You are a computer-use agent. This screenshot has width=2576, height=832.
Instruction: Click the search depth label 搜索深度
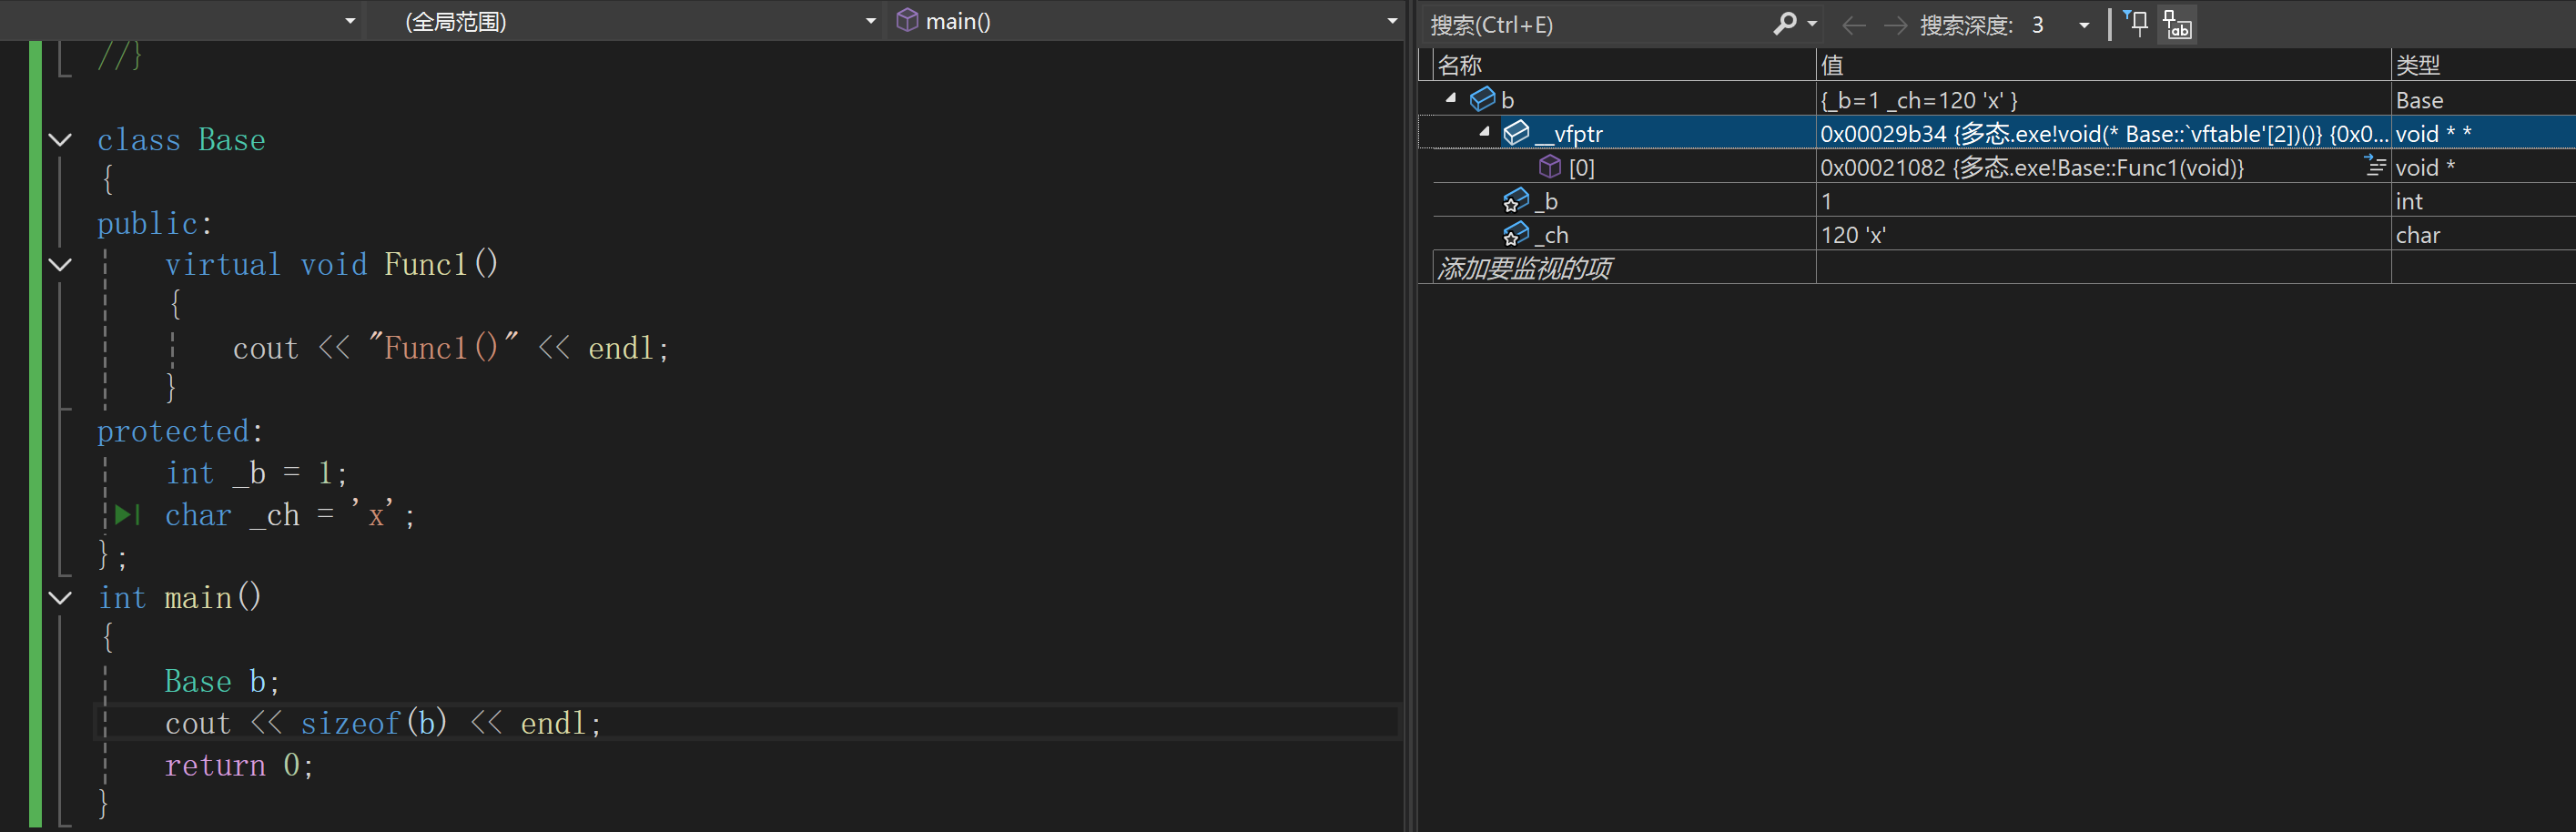tap(1966, 25)
